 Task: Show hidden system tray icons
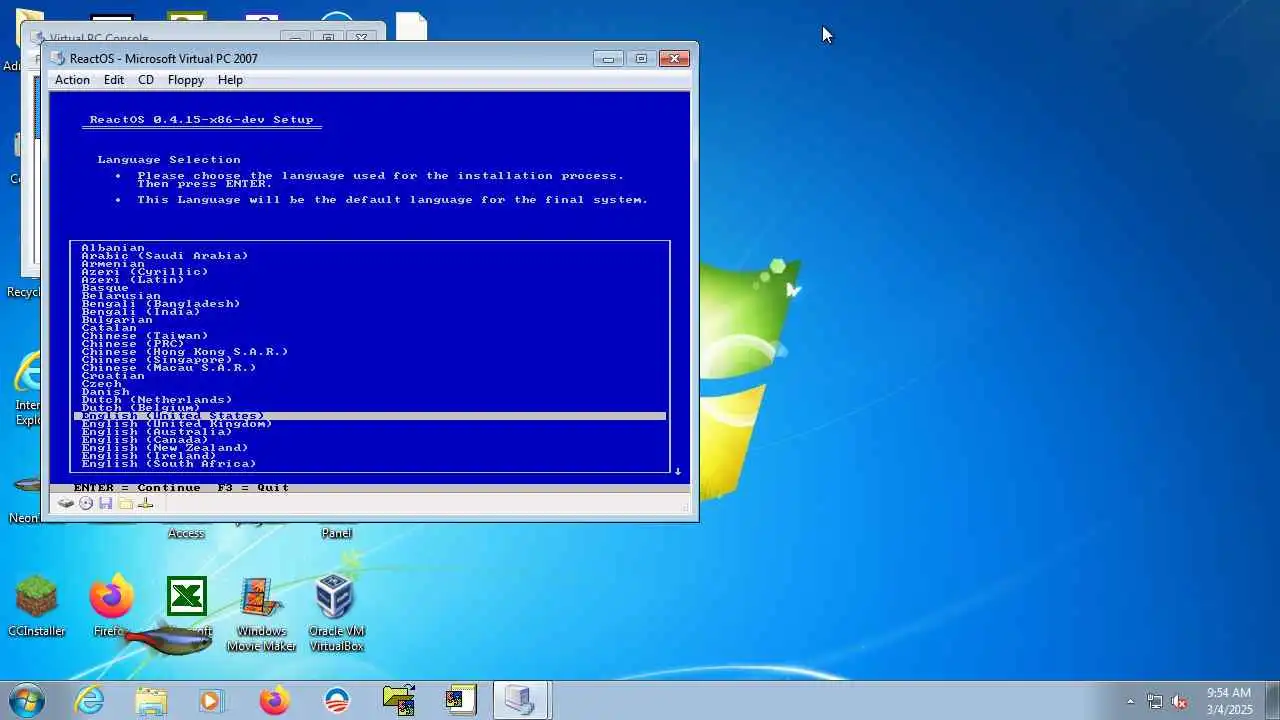pyautogui.click(x=1130, y=701)
